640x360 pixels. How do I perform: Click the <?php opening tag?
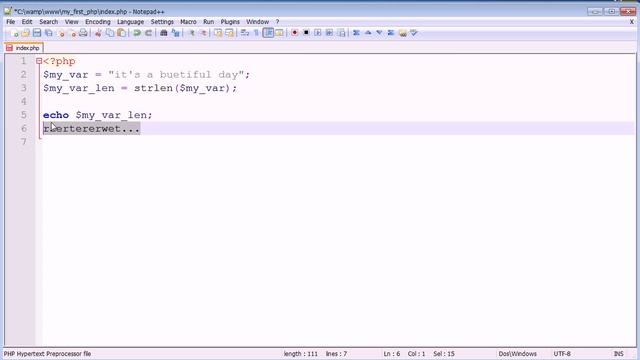(59, 61)
